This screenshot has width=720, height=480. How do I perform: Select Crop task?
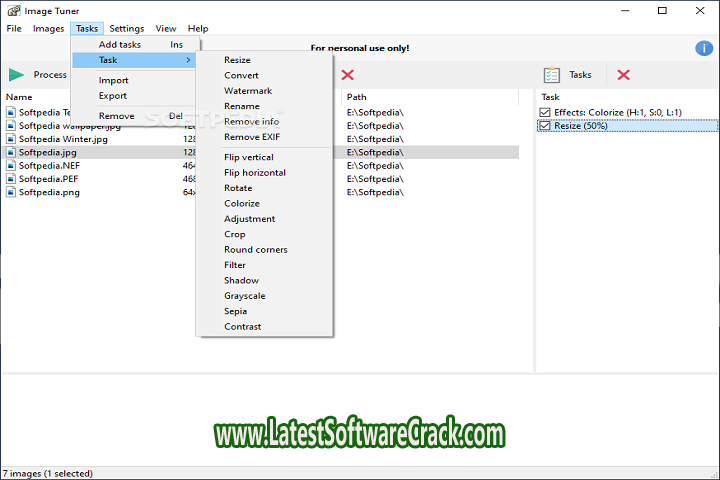coord(264,234)
